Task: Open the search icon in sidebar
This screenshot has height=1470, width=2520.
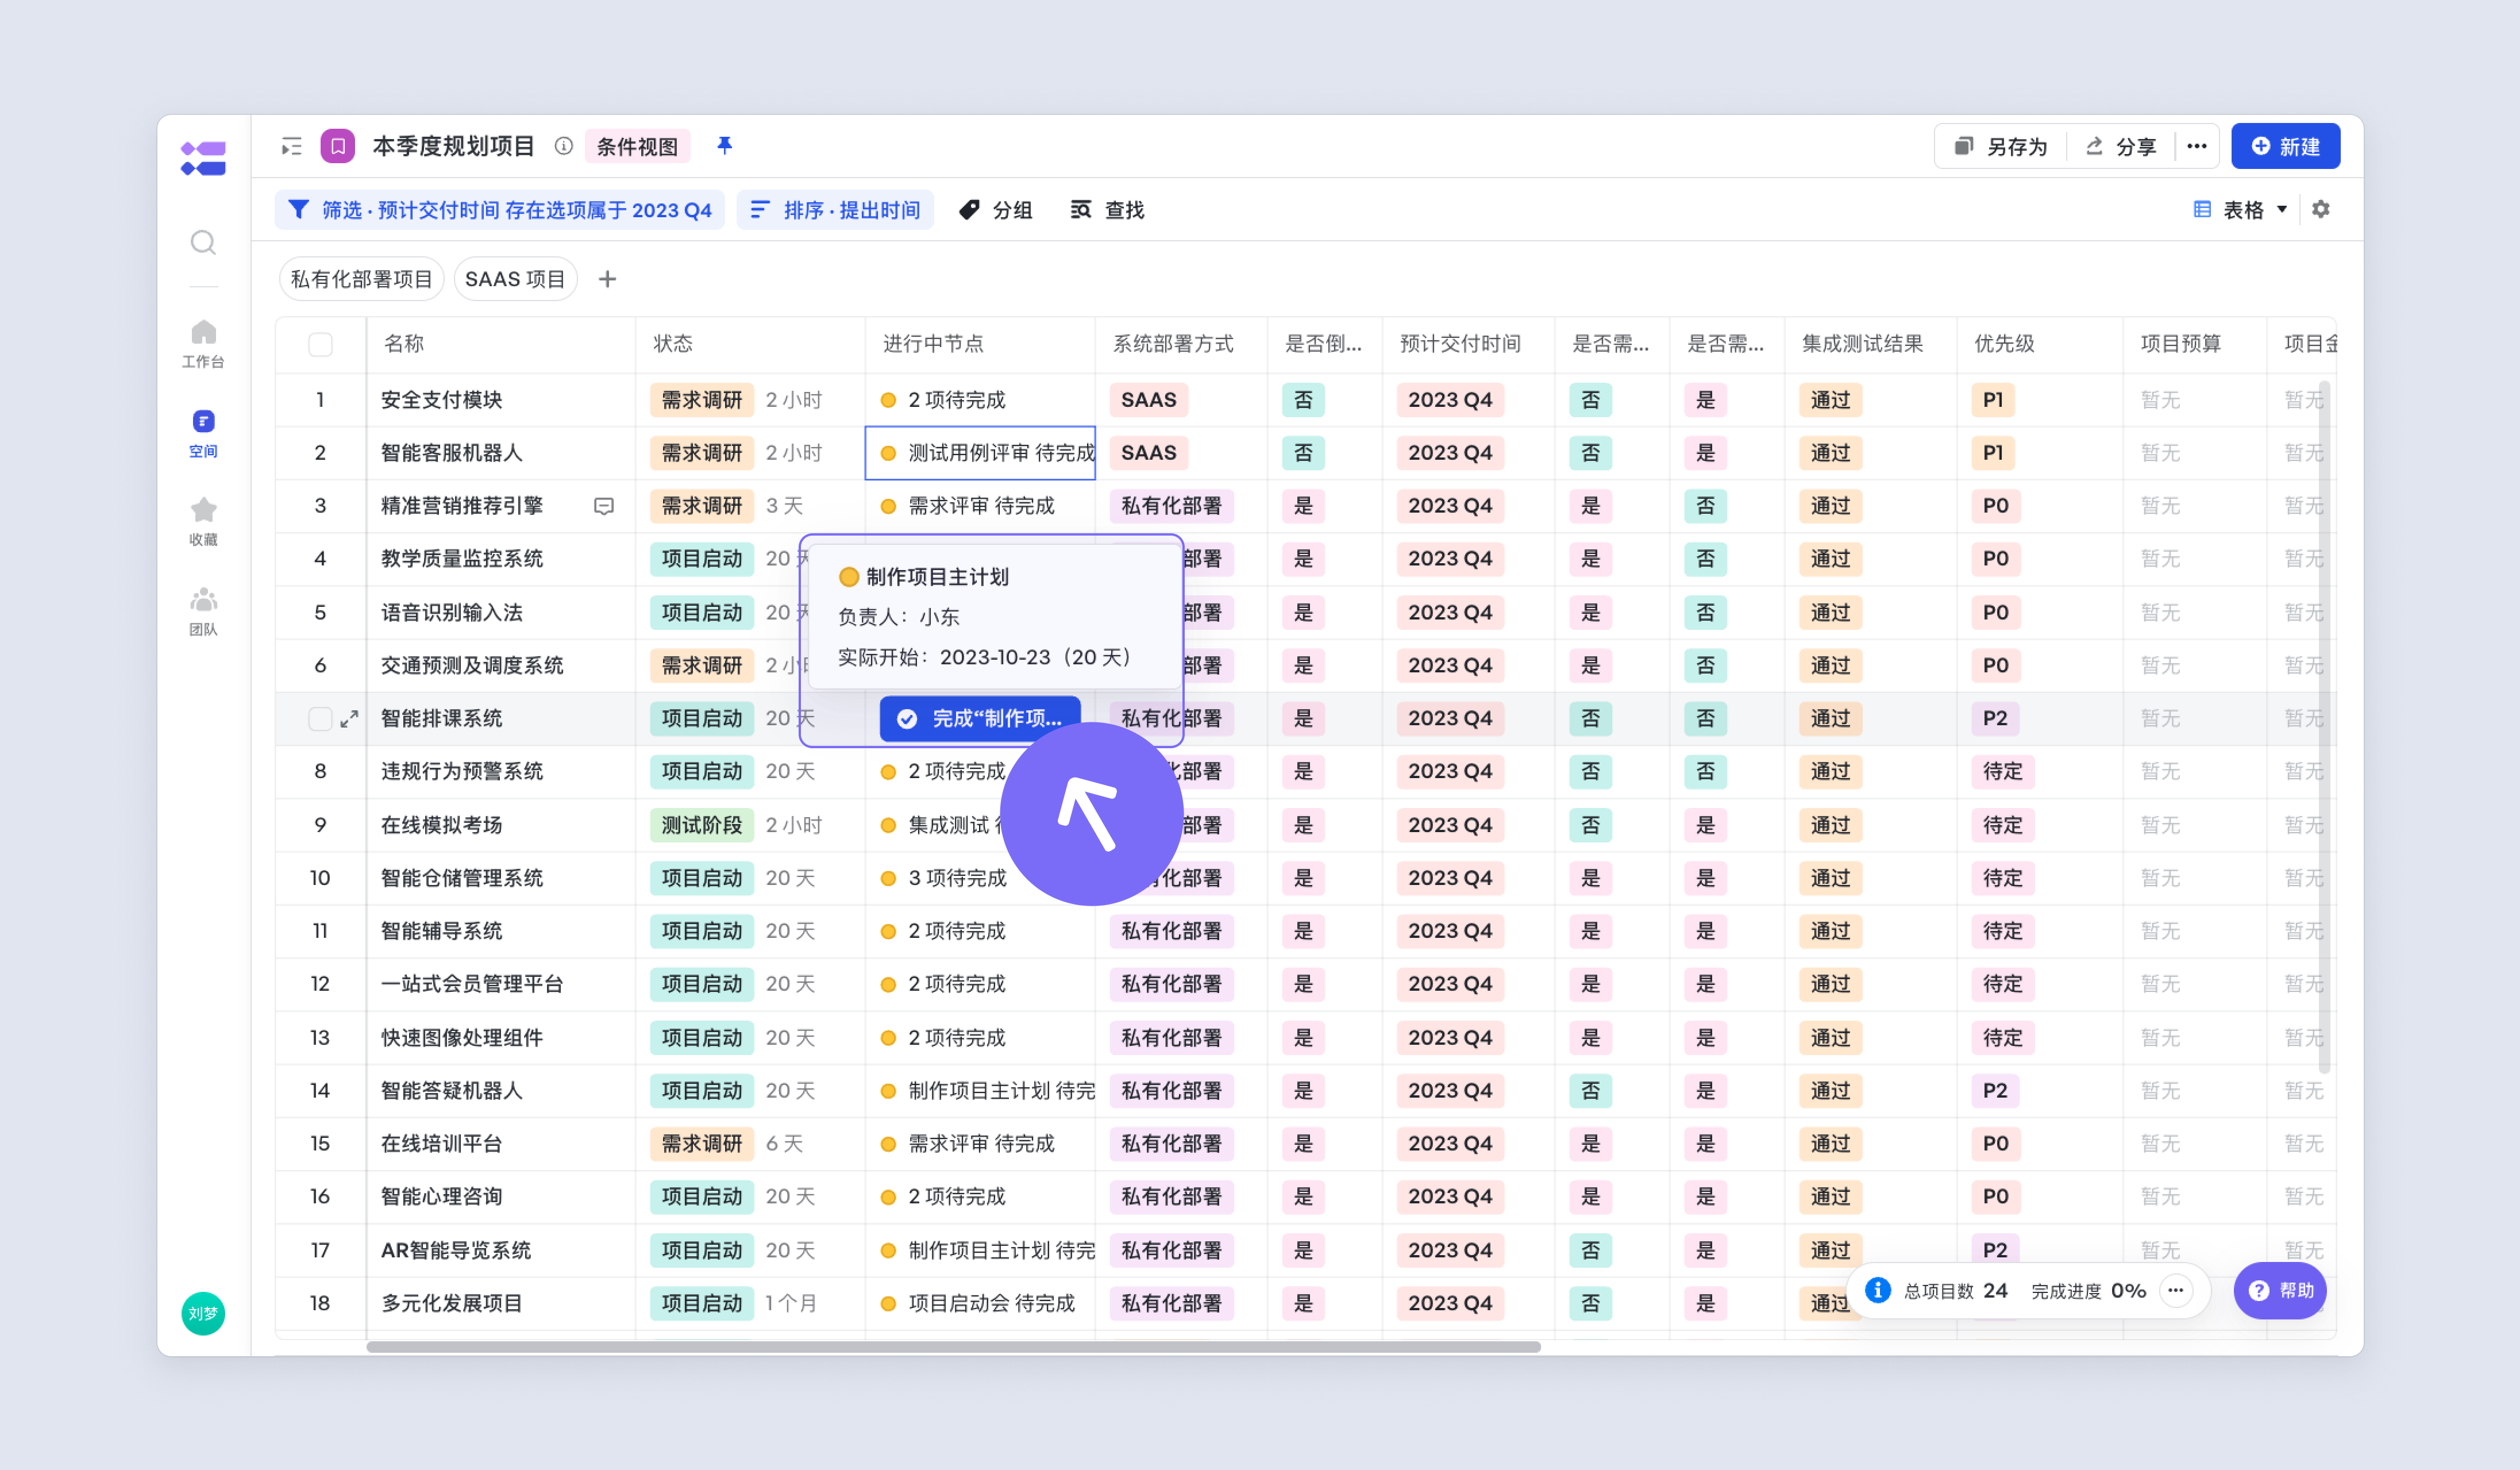Action: pos(203,242)
